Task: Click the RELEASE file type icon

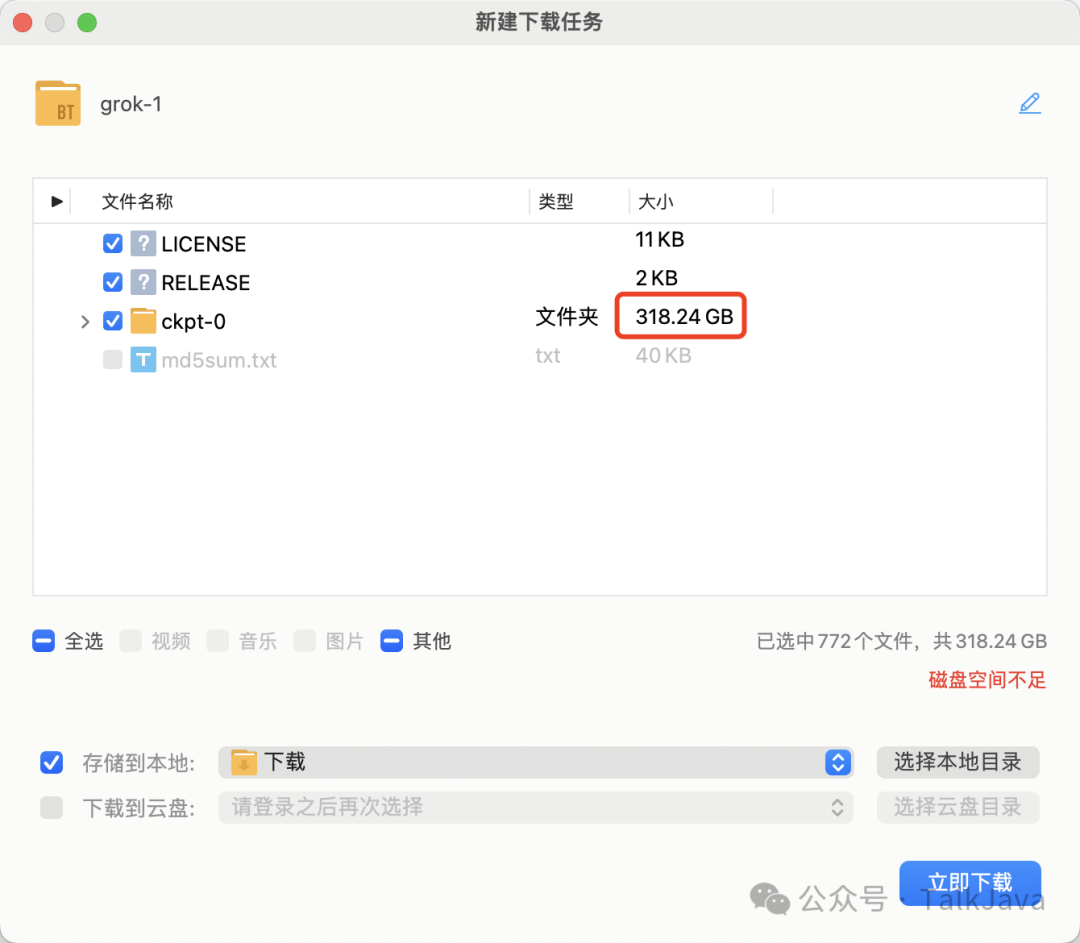Action: (x=144, y=282)
